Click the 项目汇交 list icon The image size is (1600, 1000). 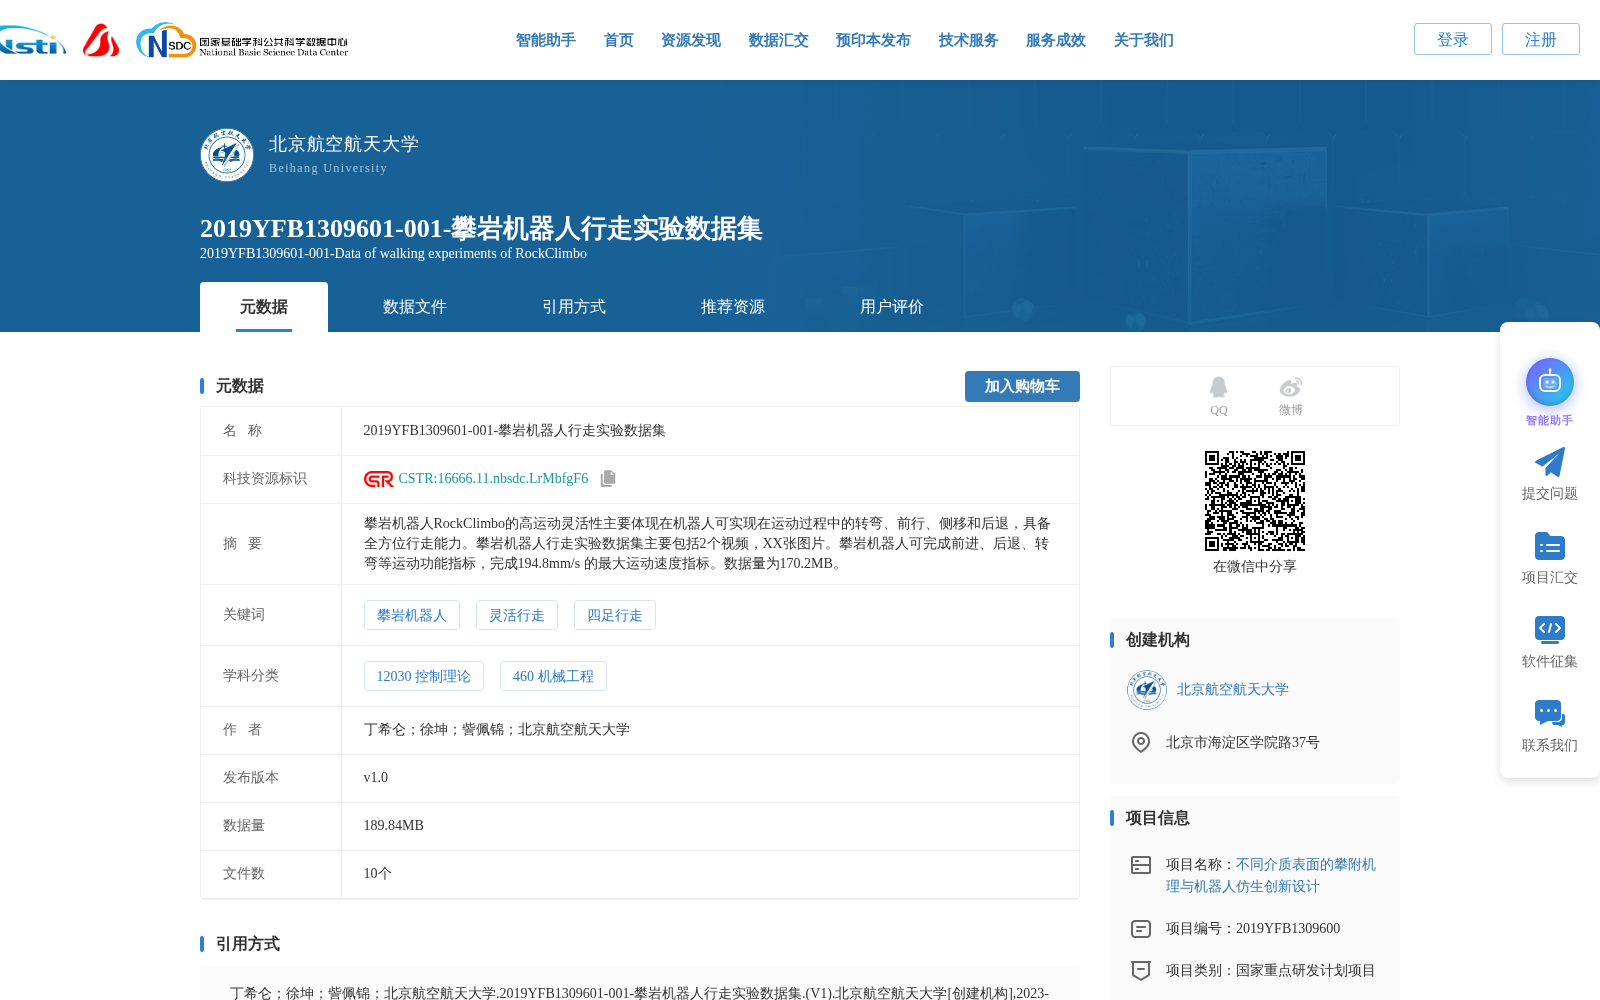[x=1550, y=546]
